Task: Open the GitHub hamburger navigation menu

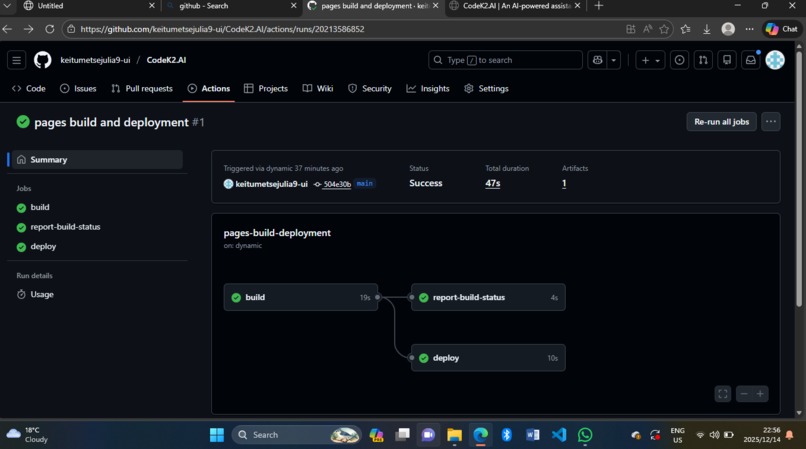Action: click(16, 60)
